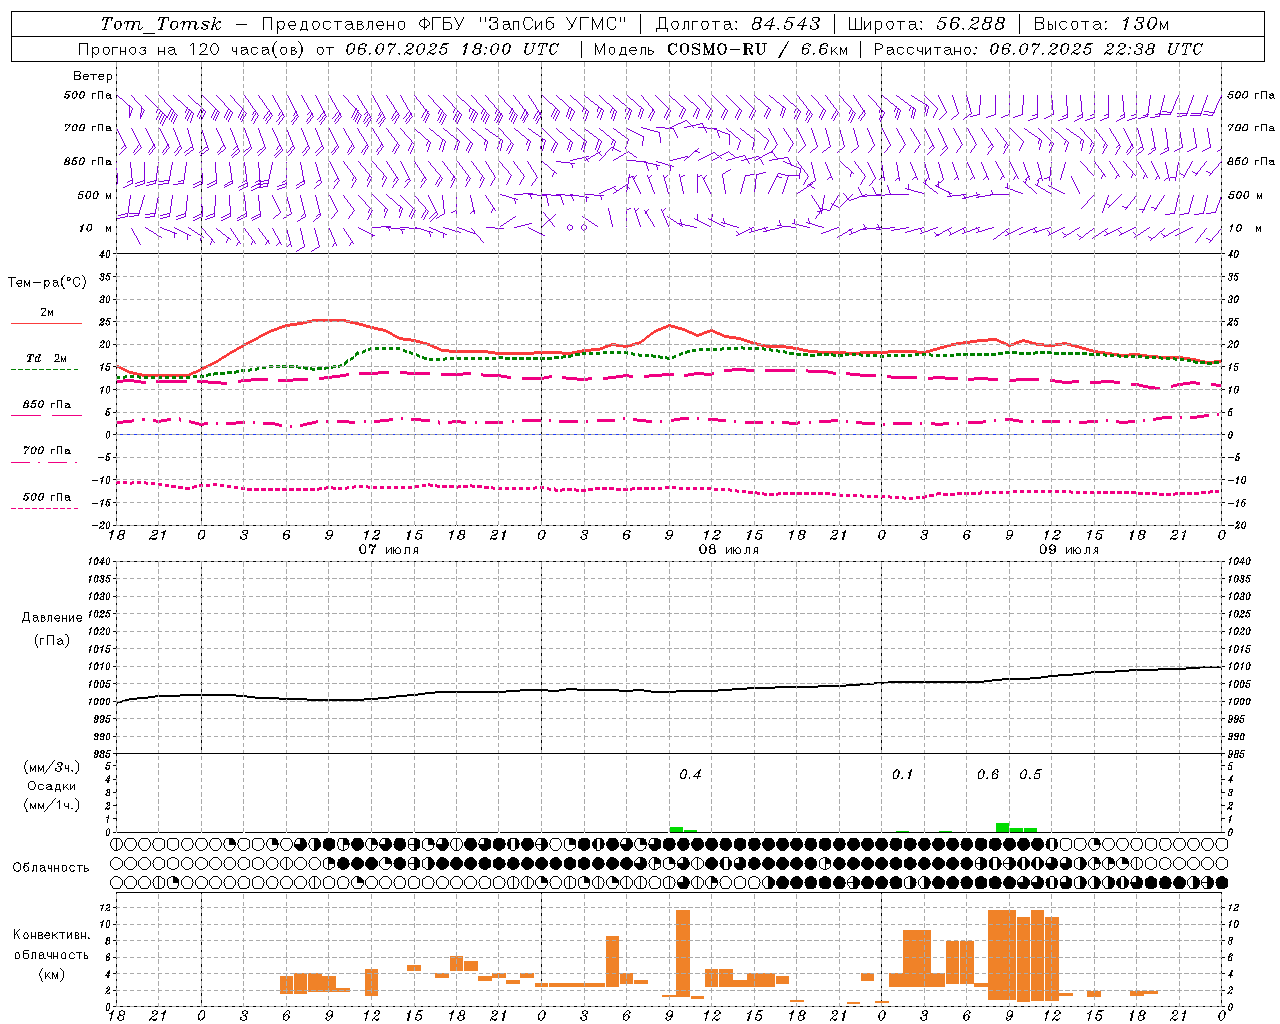
Task: Click the green precipitation bar under 0.4
Action: [676, 829]
